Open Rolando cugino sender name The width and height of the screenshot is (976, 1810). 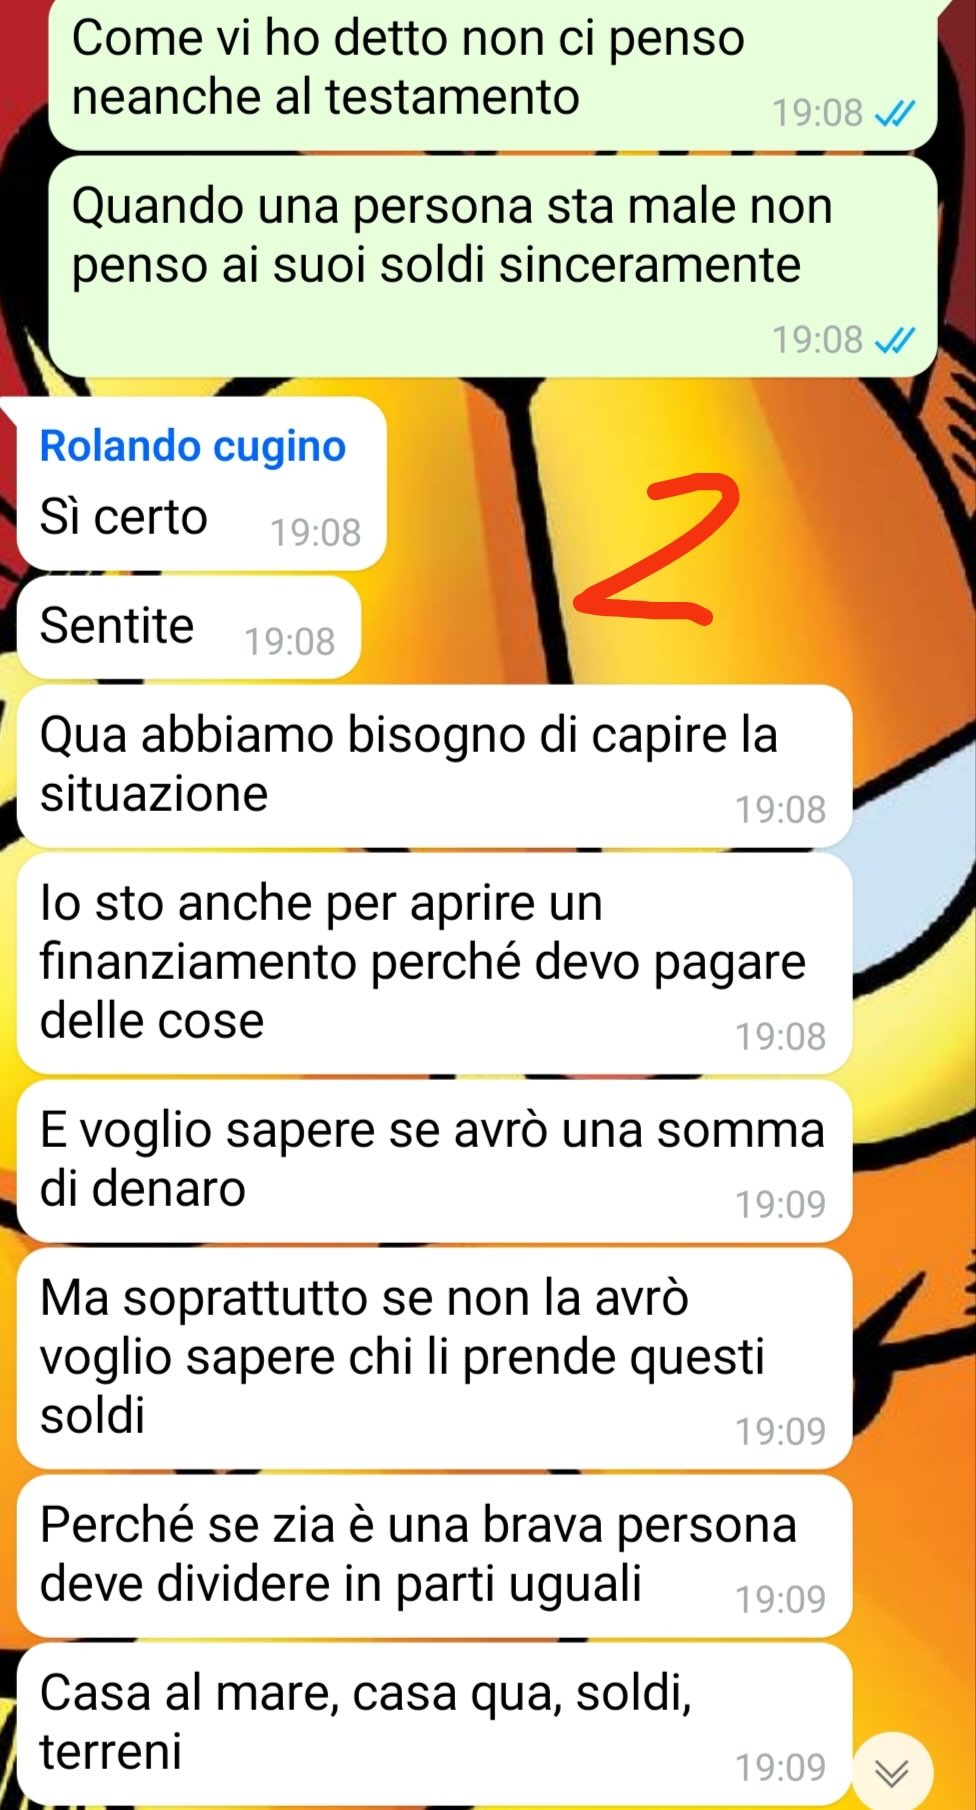pos(192,446)
